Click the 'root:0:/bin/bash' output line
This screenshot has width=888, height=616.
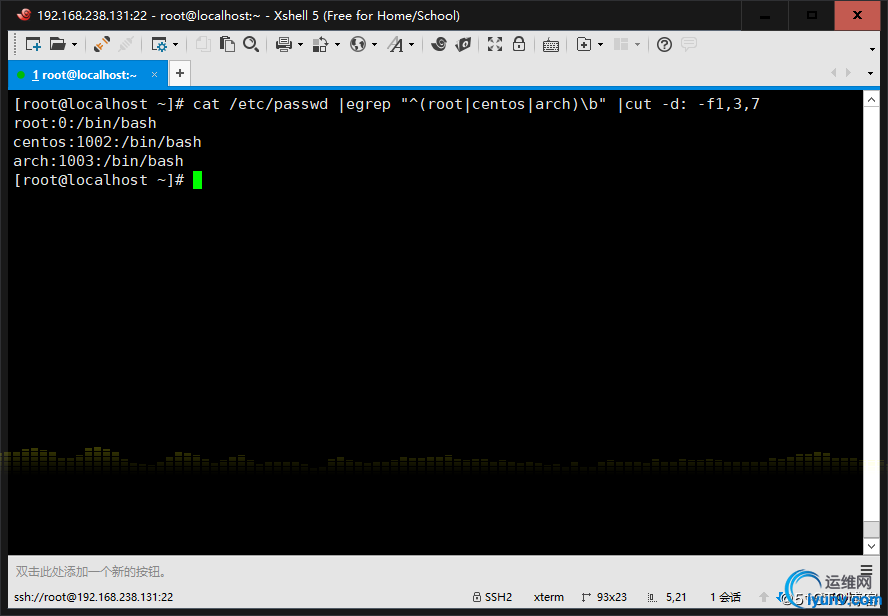coord(85,123)
